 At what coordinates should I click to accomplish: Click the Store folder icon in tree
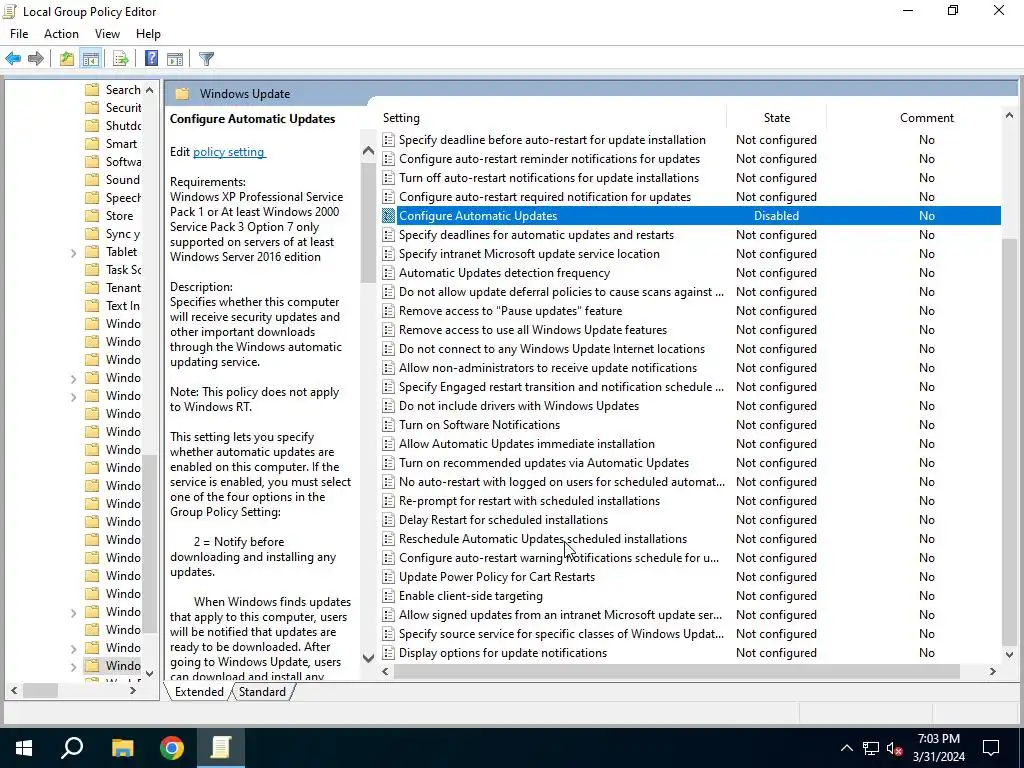tap(92, 216)
